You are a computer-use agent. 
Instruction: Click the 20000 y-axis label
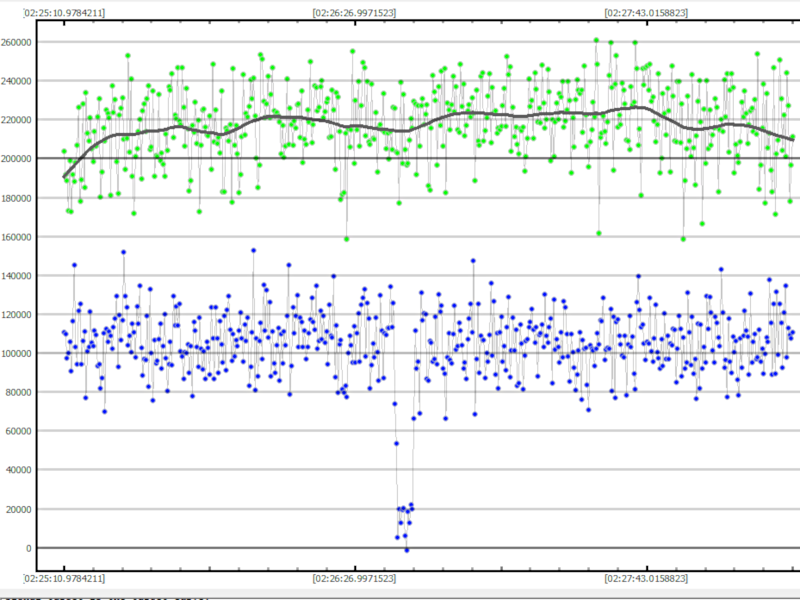click(x=20, y=510)
